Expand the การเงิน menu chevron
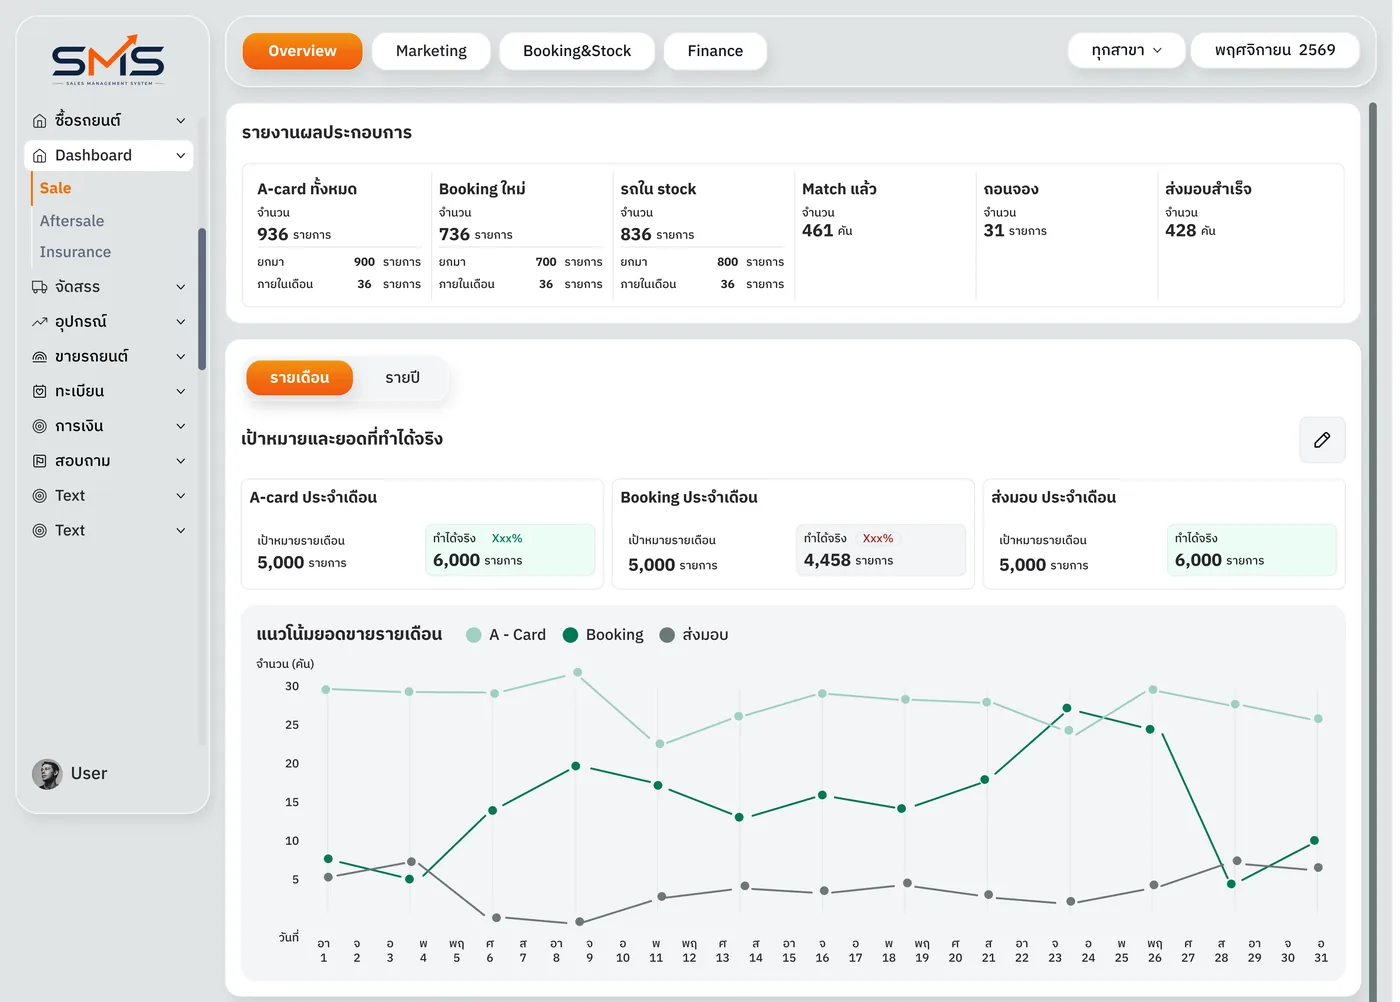Viewport: 1400px width, 1002px height. 181,426
